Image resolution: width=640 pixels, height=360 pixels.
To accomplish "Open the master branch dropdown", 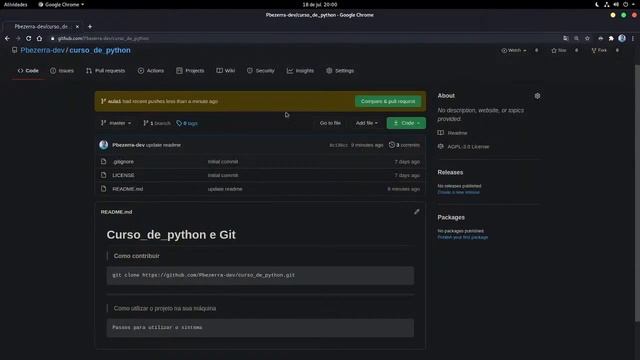I will click(116, 123).
